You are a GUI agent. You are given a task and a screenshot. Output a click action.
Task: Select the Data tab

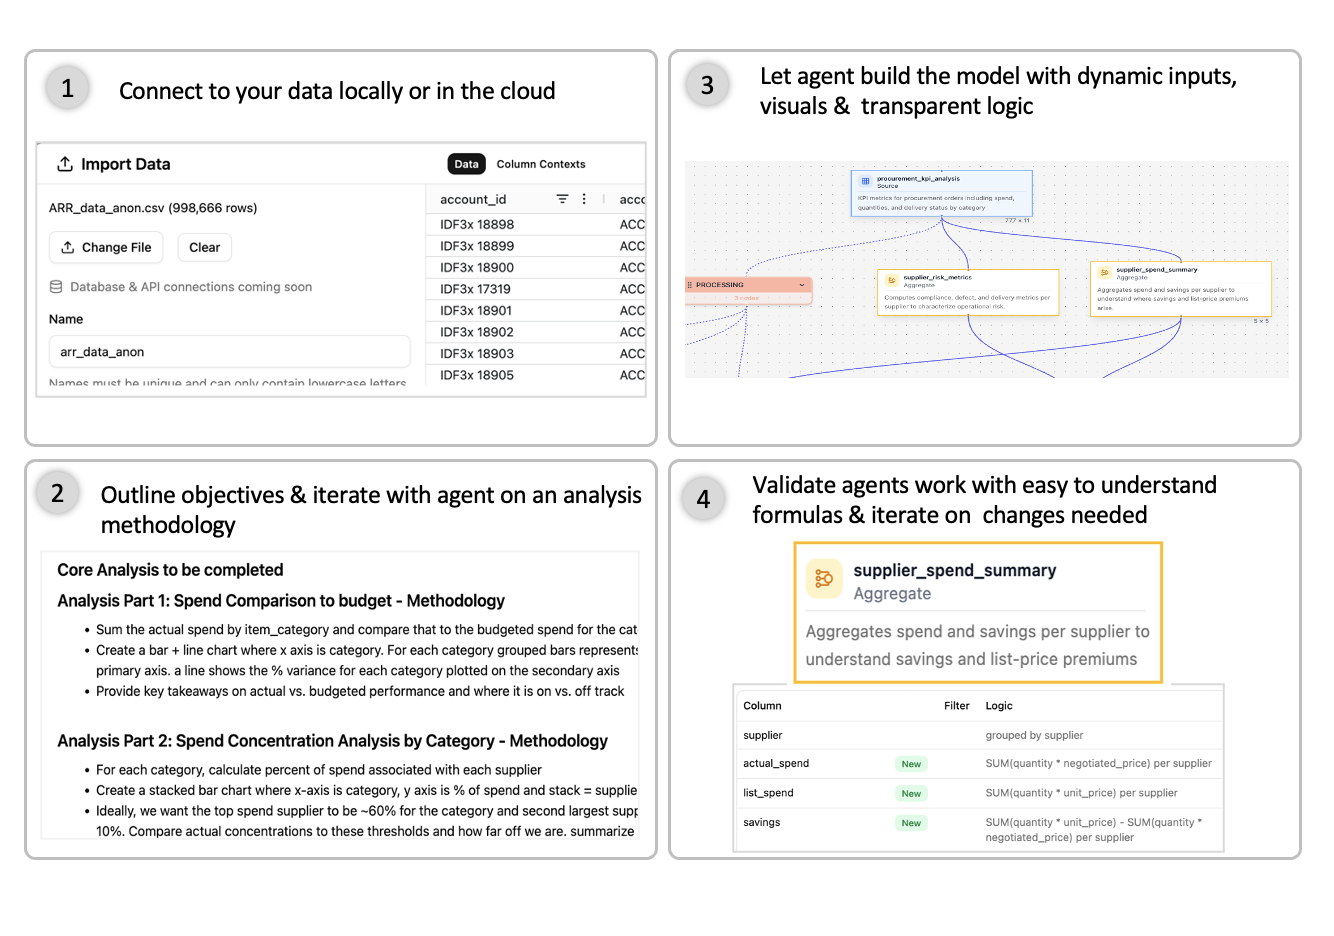(466, 163)
